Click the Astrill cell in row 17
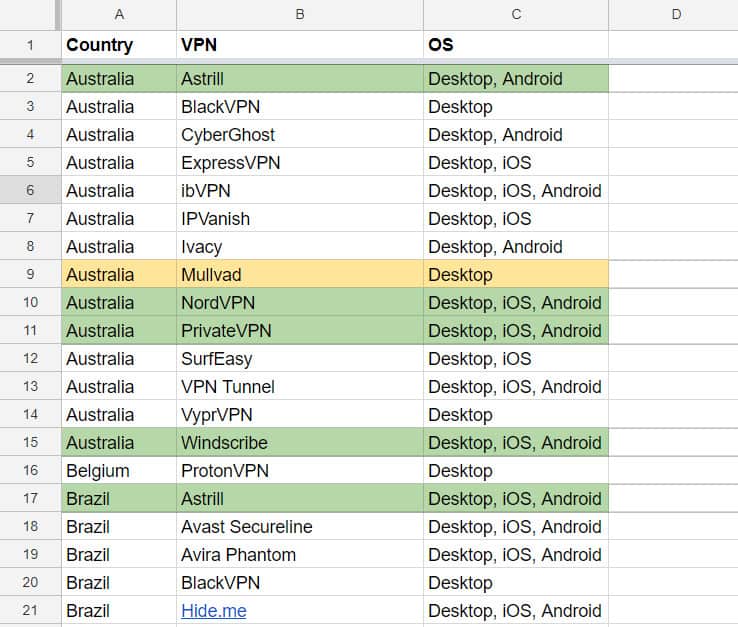The image size is (738, 627). pos(300,498)
